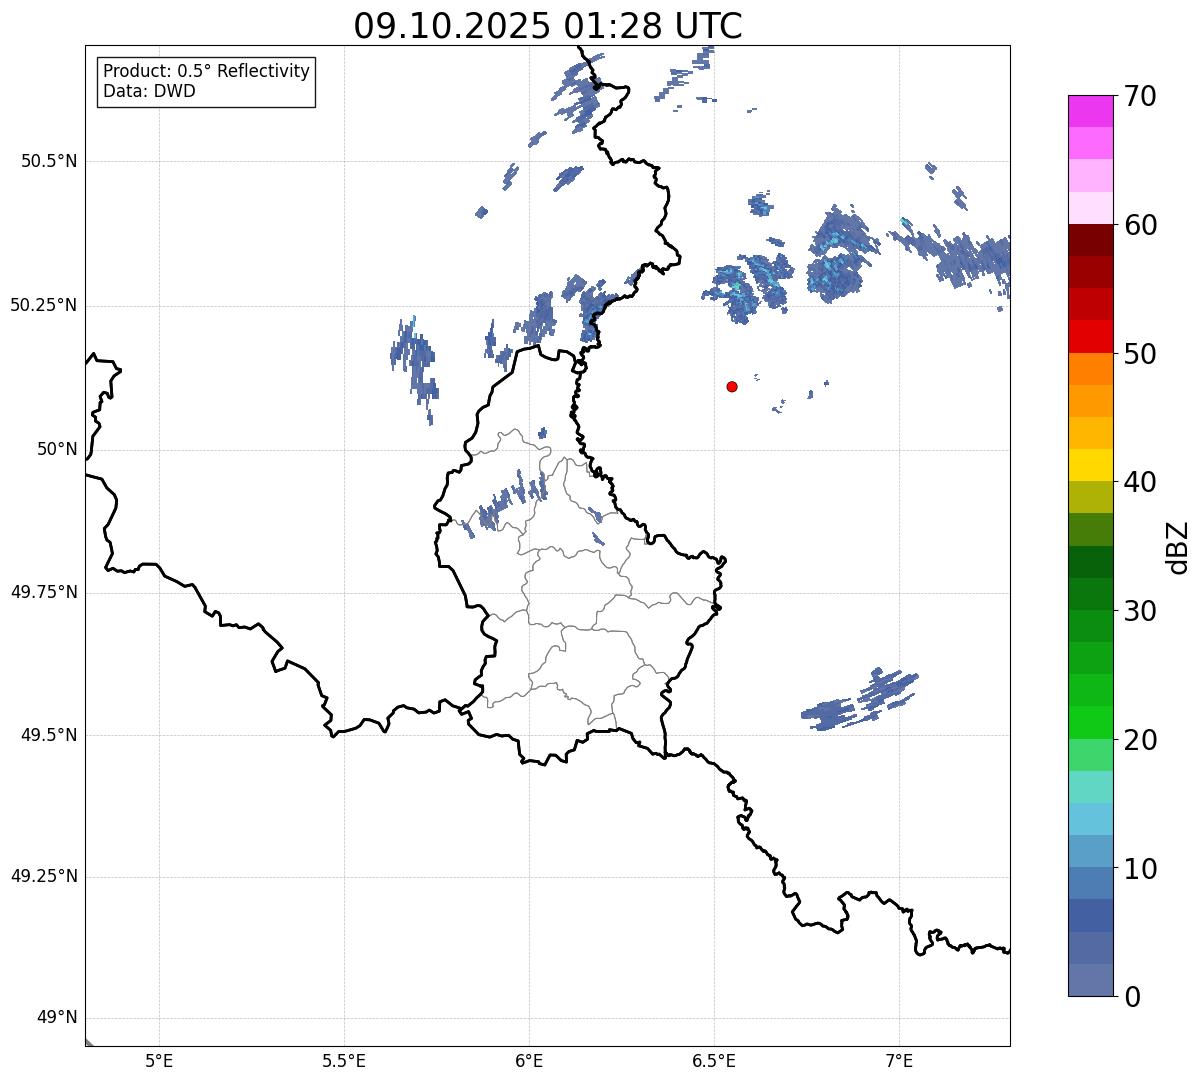Click the "50.5°N" latitude label
The image size is (1202, 1081).
(49, 161)
